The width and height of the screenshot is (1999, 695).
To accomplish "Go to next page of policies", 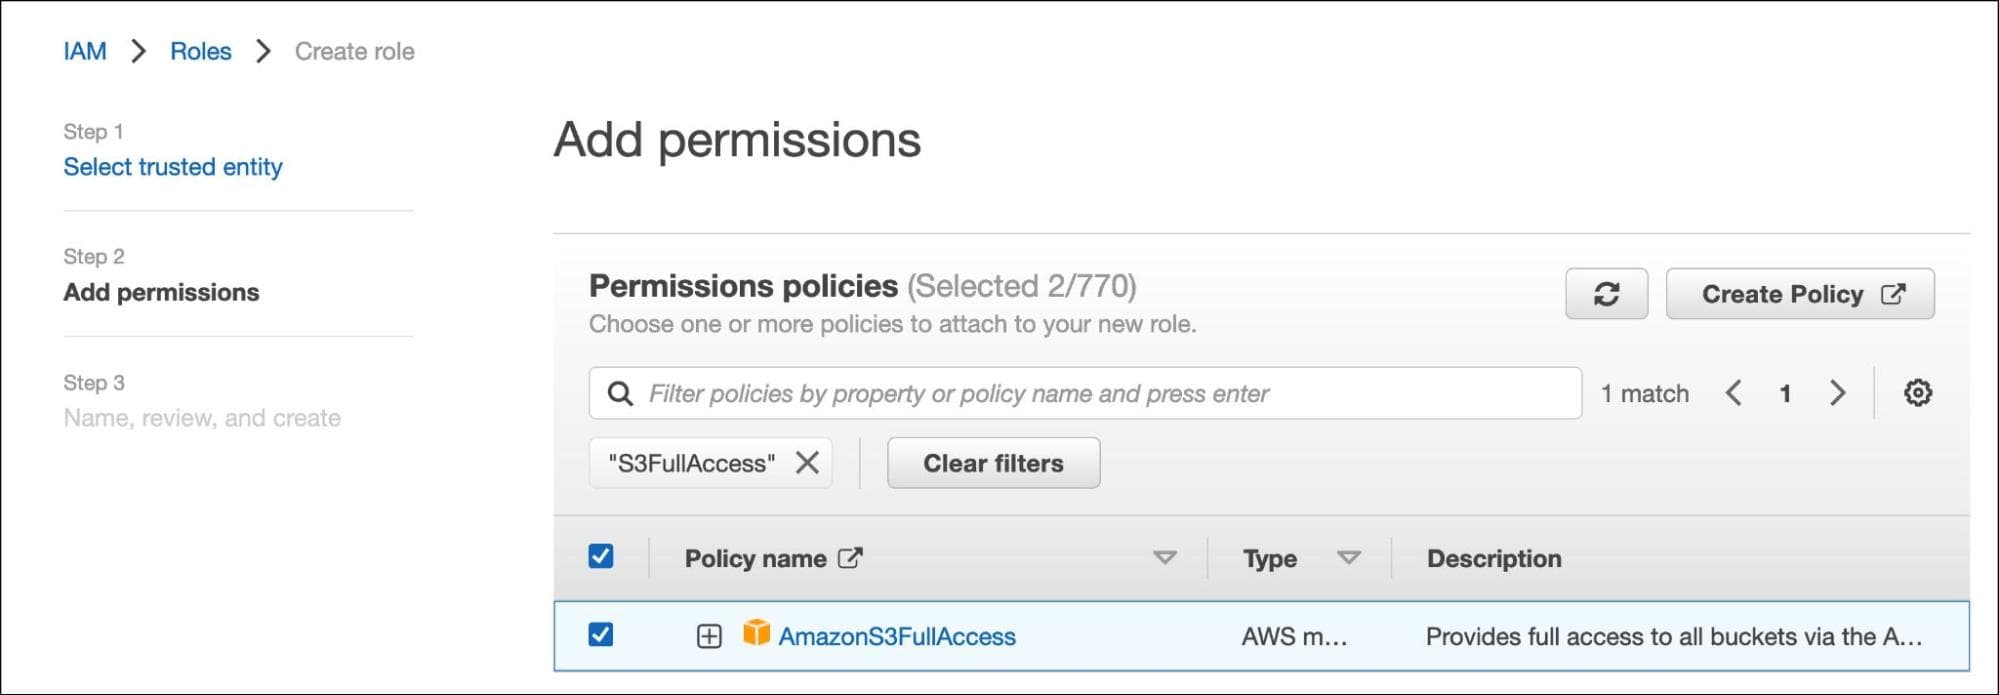I will [1838, 393].
